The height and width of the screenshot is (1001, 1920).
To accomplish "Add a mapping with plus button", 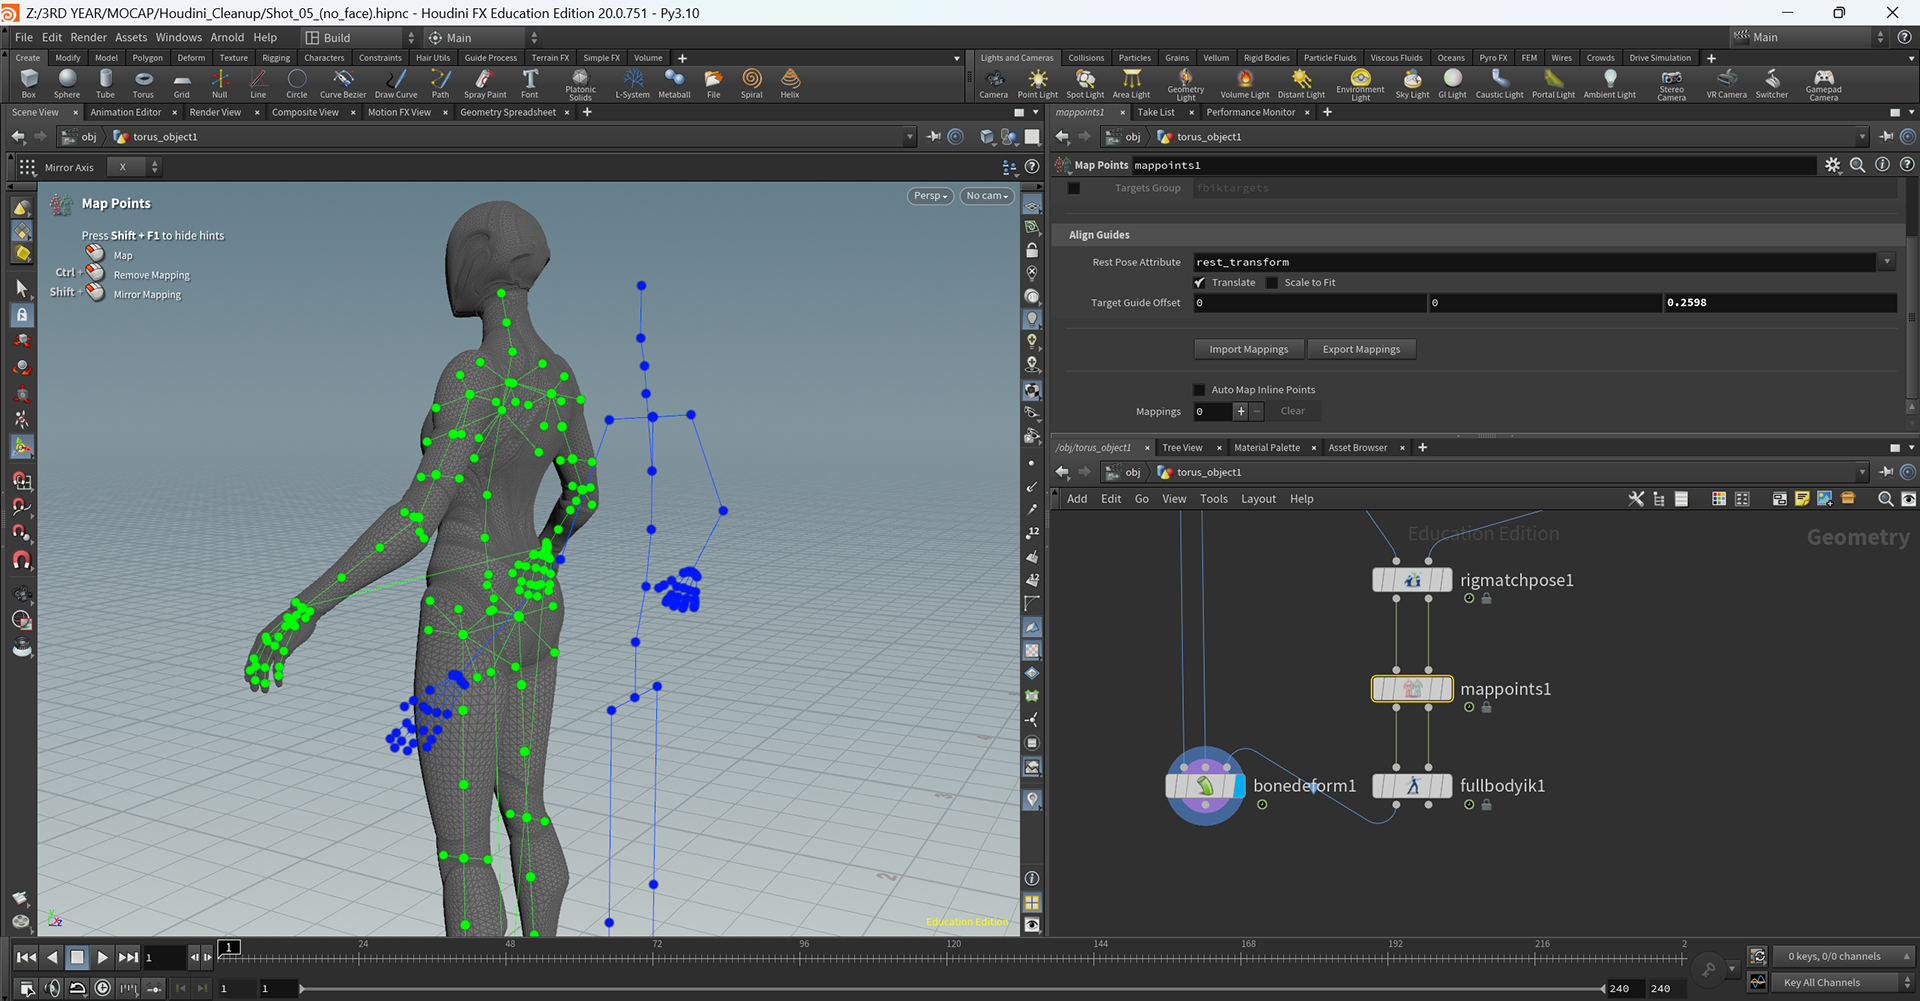I will (x=1241, y=411).
